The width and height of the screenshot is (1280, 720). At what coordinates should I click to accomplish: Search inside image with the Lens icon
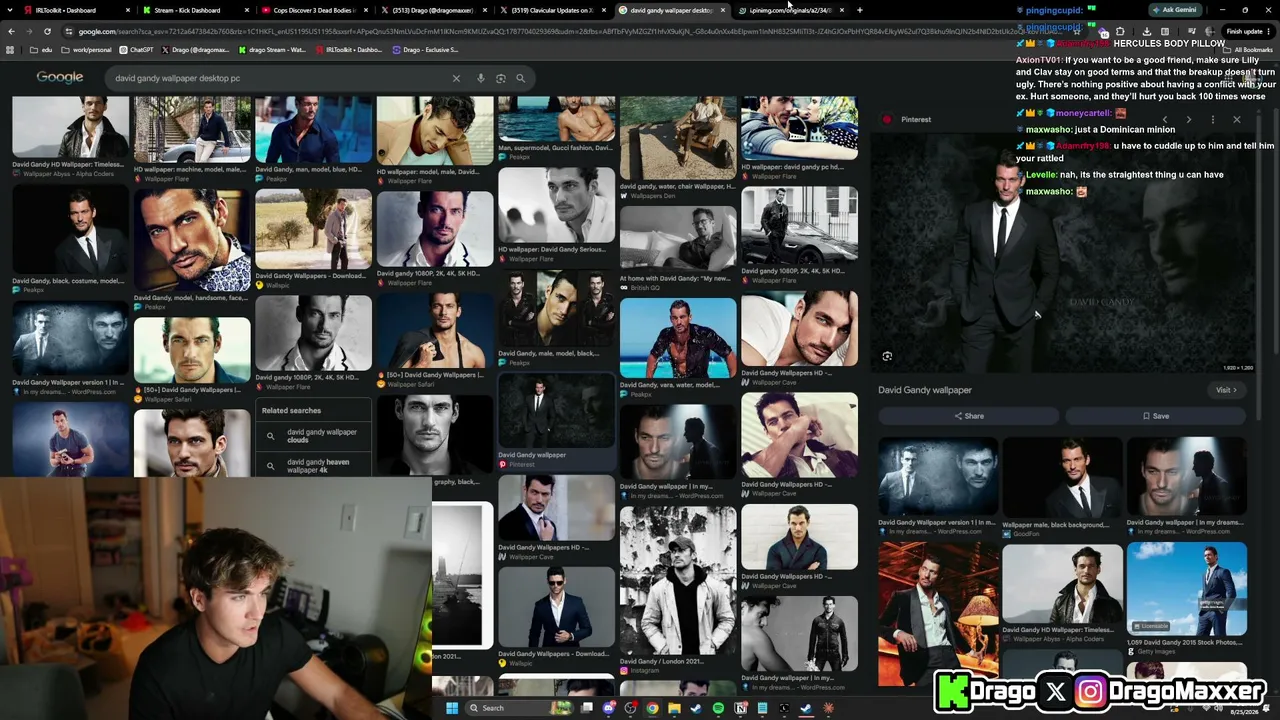tap(887, 356)
